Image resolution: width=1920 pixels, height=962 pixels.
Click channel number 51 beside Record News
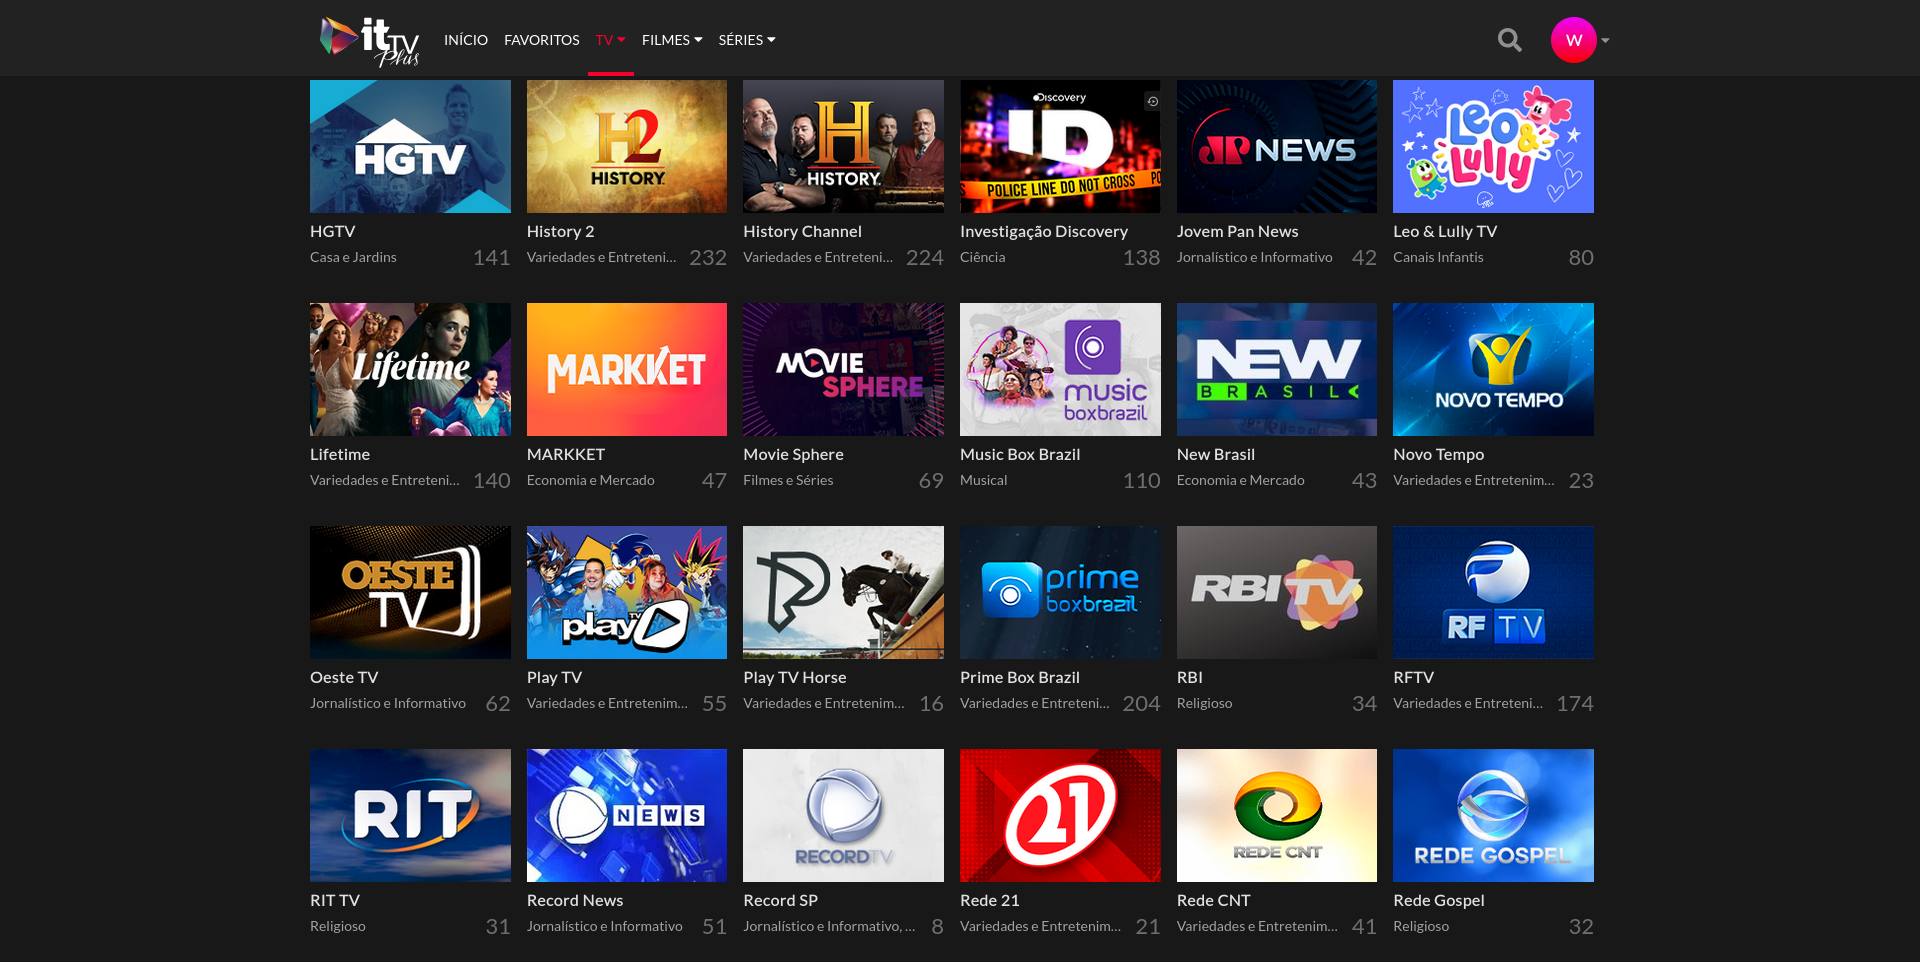click(x=714, y=927)
